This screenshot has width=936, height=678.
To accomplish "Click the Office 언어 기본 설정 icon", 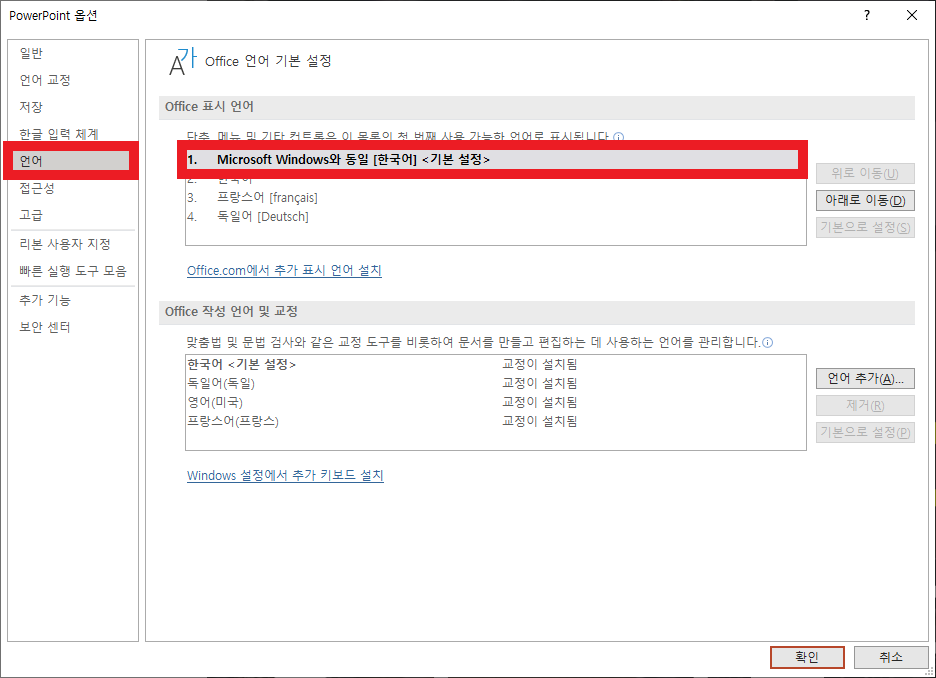I will pos(182,61).
